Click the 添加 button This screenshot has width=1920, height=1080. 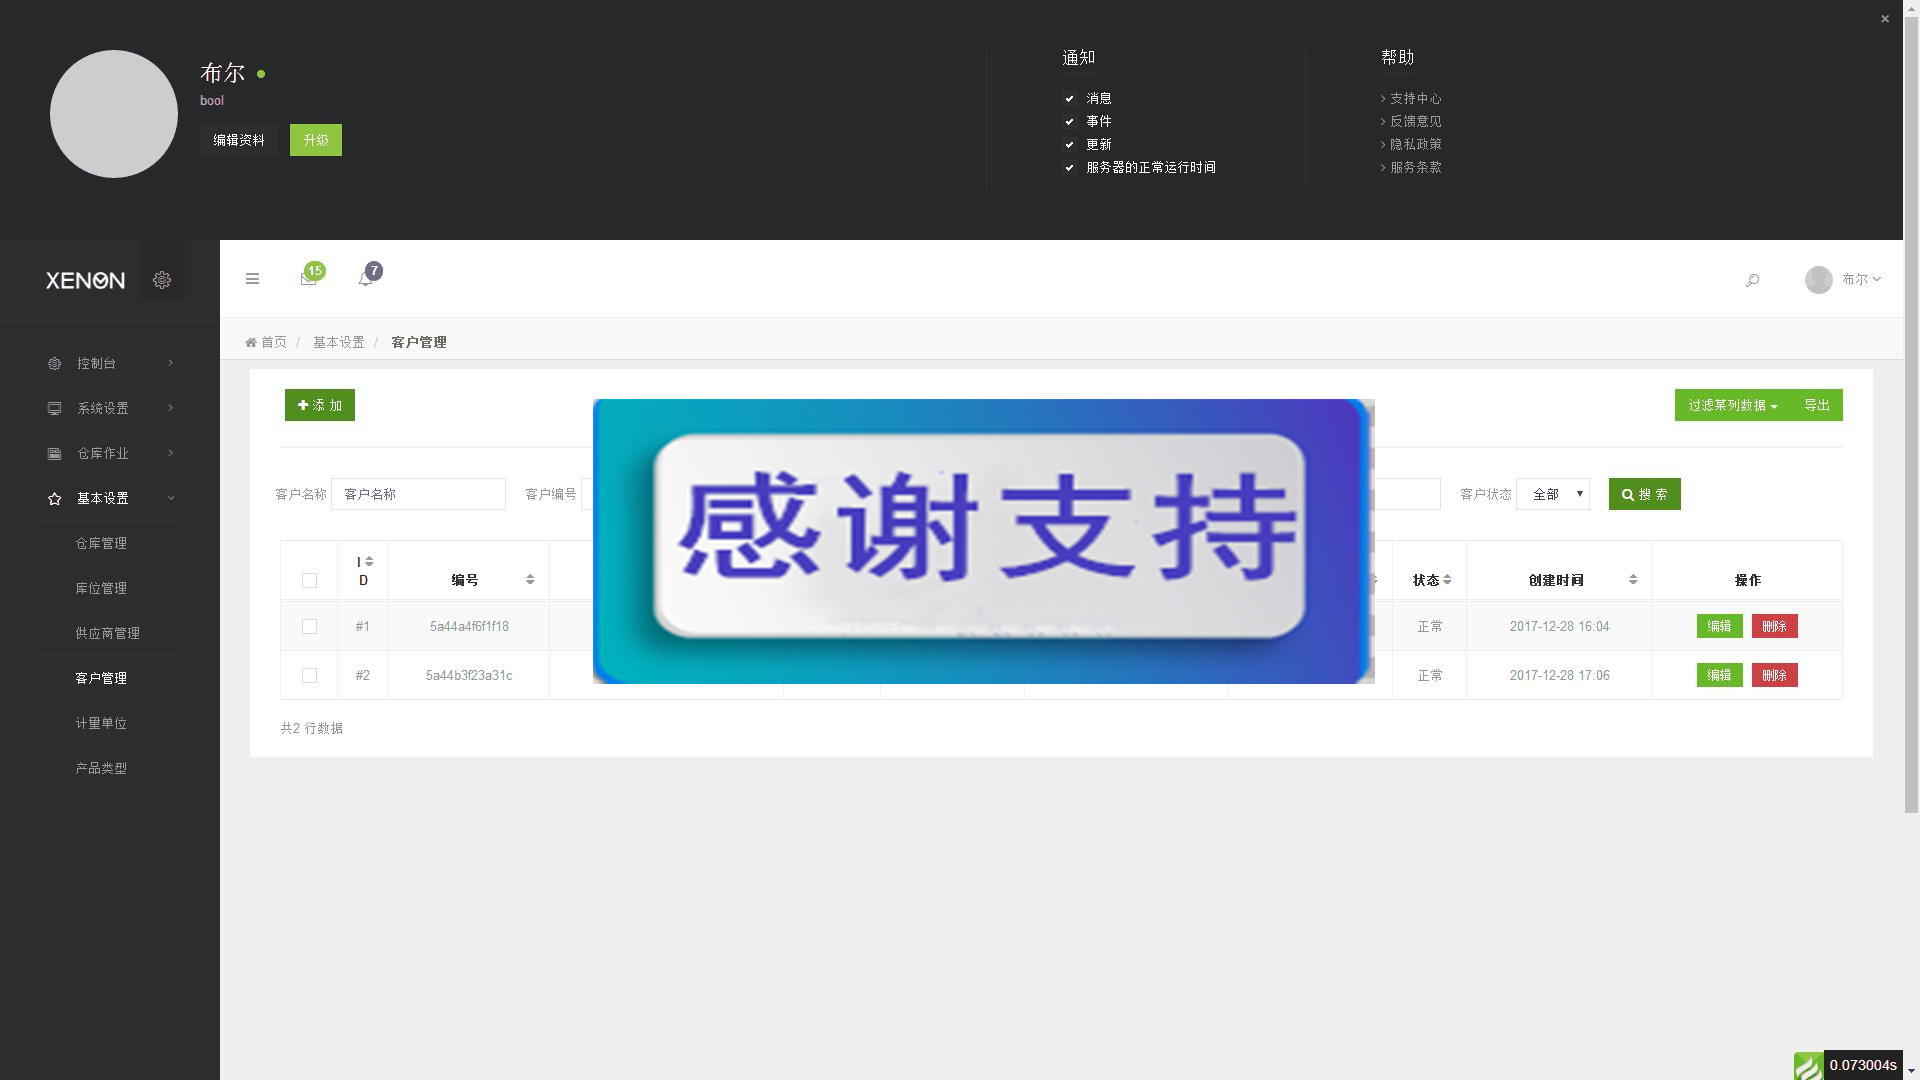tap(320, 405)
